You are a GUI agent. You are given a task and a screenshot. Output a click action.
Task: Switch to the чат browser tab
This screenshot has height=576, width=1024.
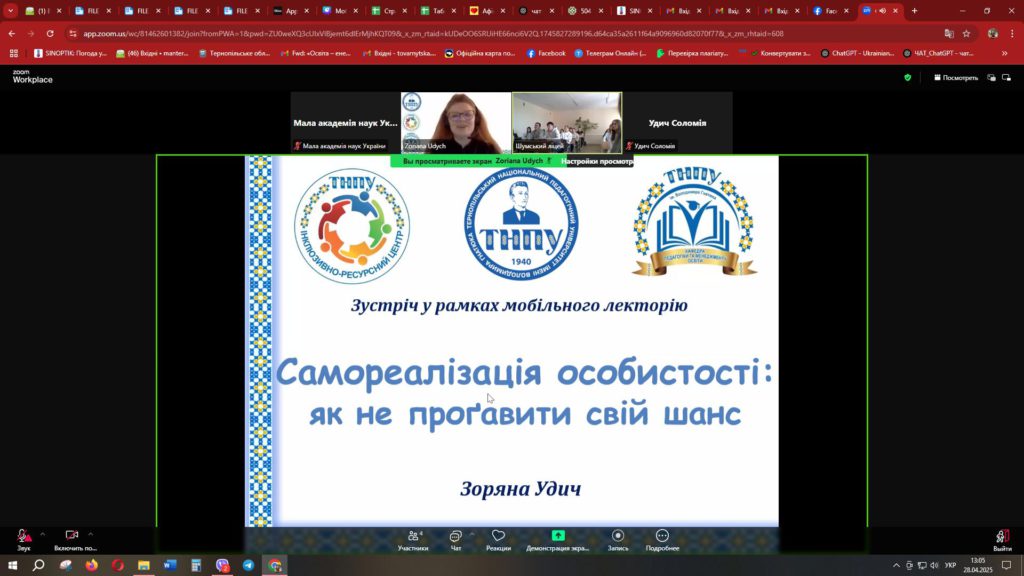point(536,10)
